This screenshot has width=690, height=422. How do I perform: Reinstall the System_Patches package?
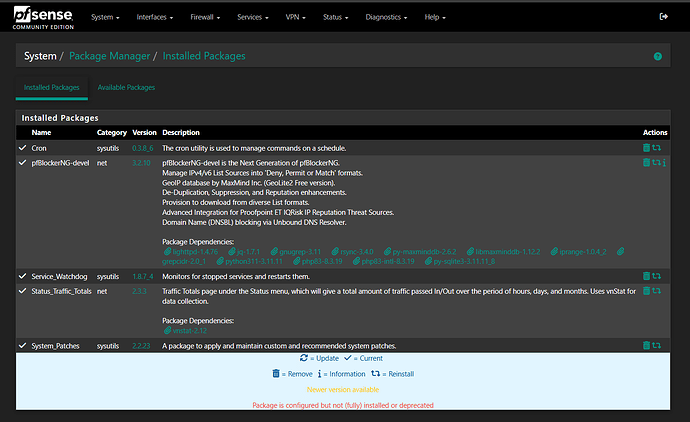point(656,346)
